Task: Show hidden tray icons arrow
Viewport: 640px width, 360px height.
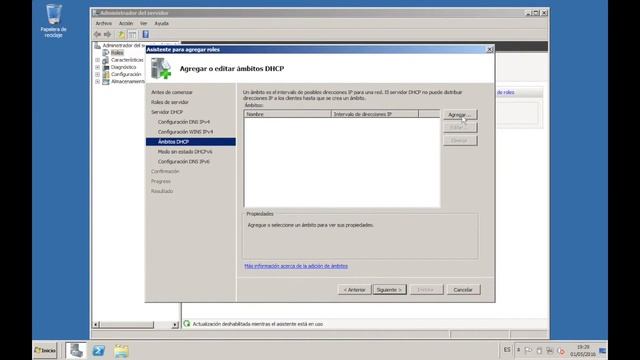Action: [x=518, y=350]
